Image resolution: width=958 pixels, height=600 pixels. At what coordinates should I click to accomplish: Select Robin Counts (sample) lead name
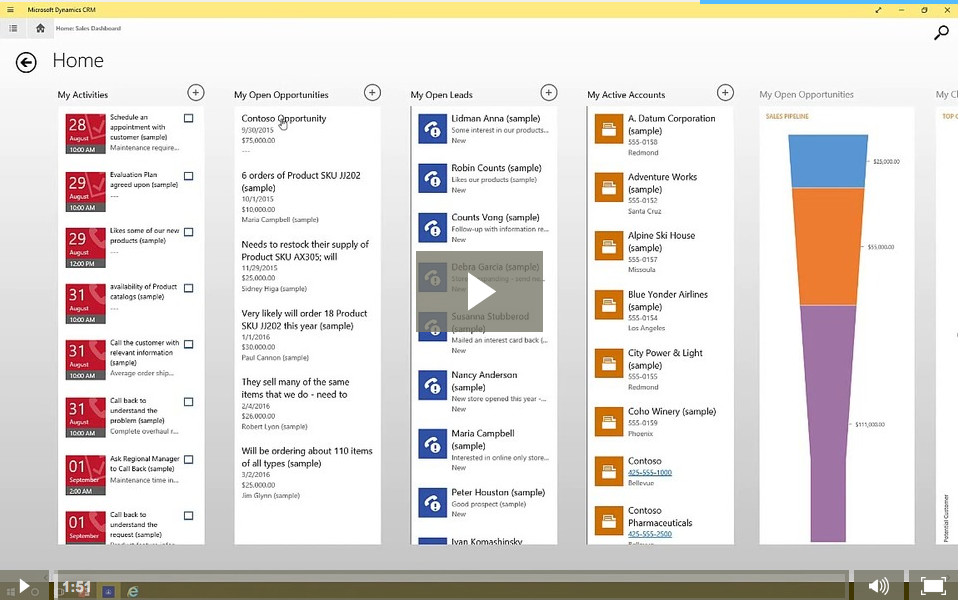pyautogui.click(x=496, y=168)
